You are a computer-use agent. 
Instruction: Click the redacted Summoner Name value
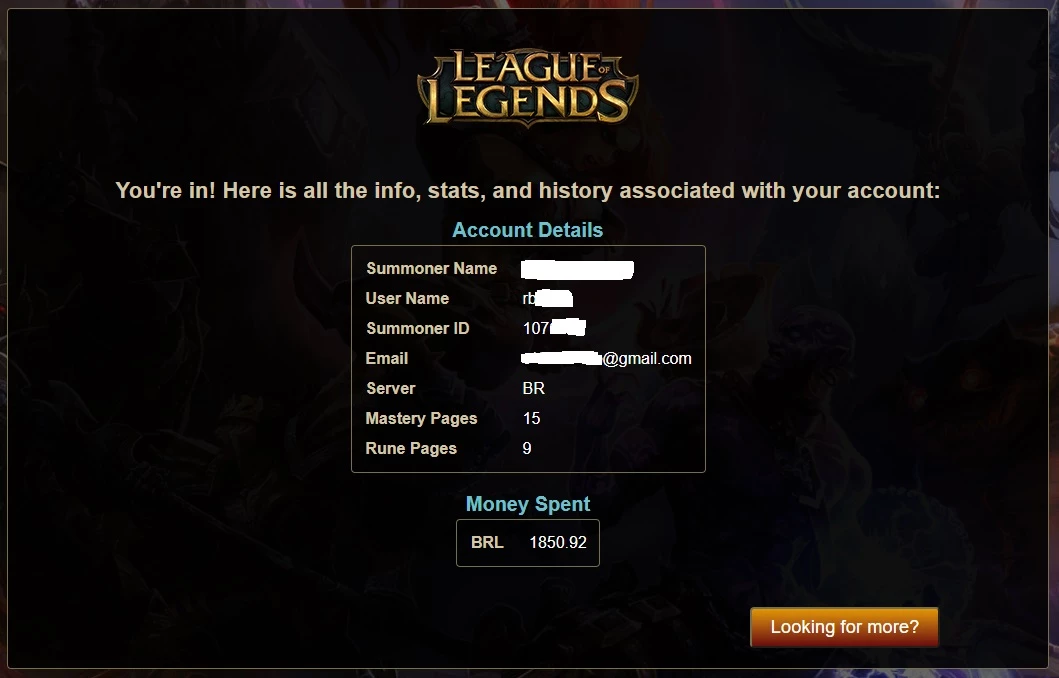tap(577, 269)
